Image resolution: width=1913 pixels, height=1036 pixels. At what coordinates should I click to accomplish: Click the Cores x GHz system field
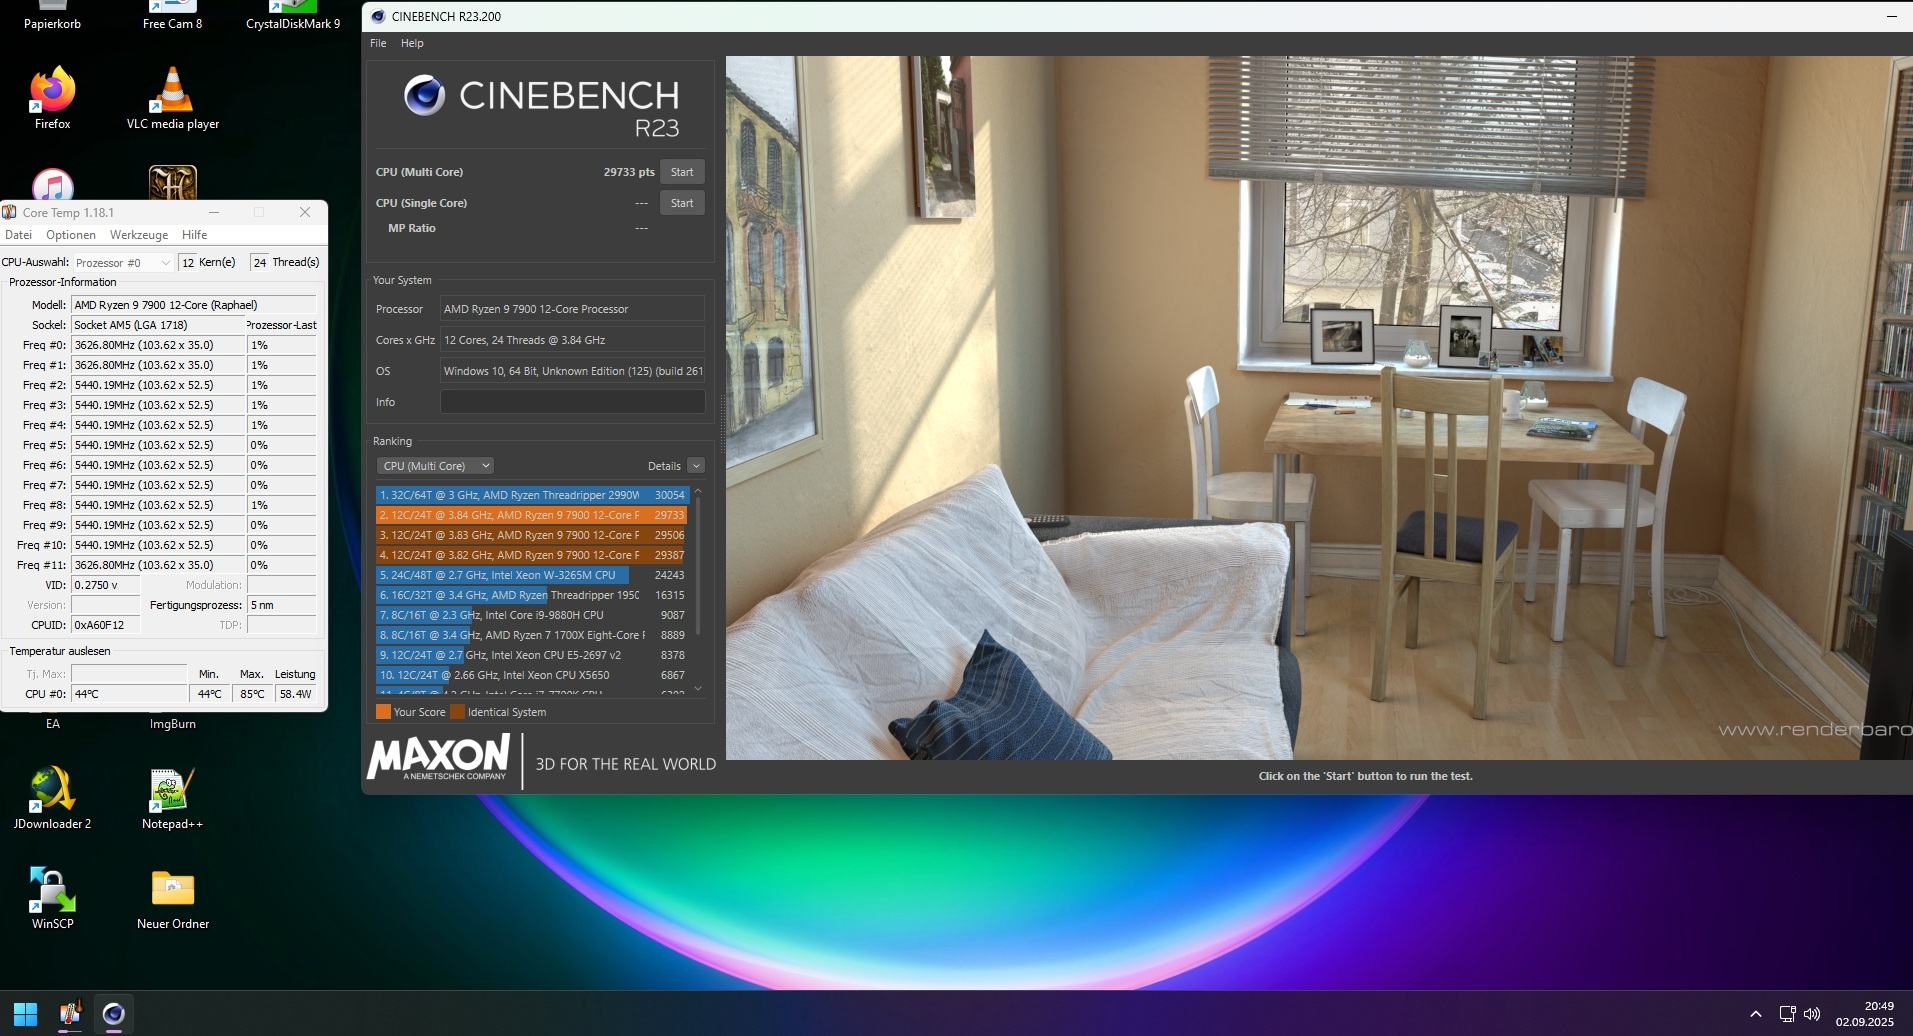click(573, 340)
